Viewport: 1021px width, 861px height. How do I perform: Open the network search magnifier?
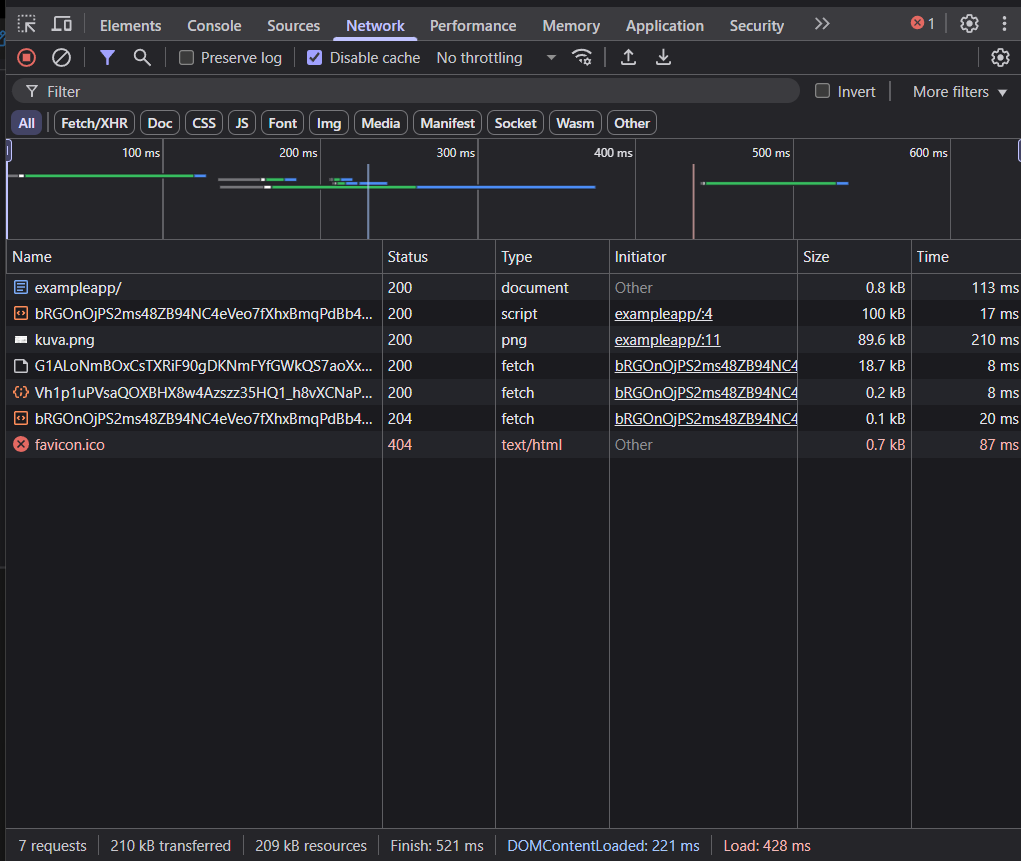pyautogui.click(x=142, y=58)
